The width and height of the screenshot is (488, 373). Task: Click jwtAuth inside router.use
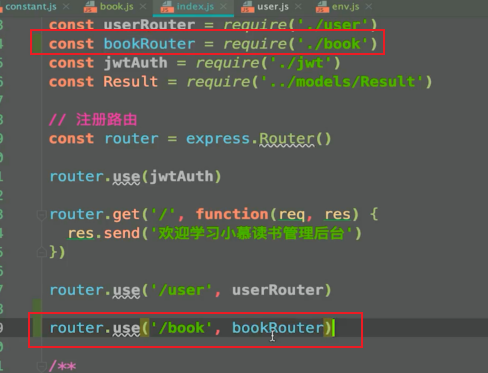pyautogui.click(x=181, y=177)
